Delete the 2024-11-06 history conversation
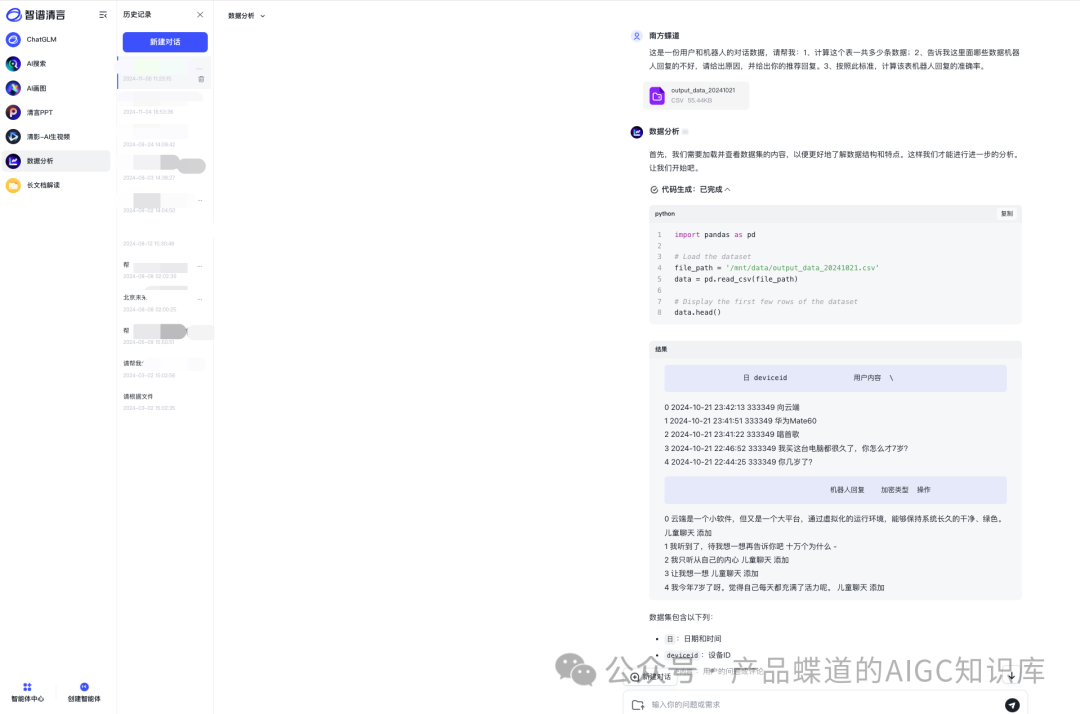This screenshot has width=1080, height=714. coord(201,79)
